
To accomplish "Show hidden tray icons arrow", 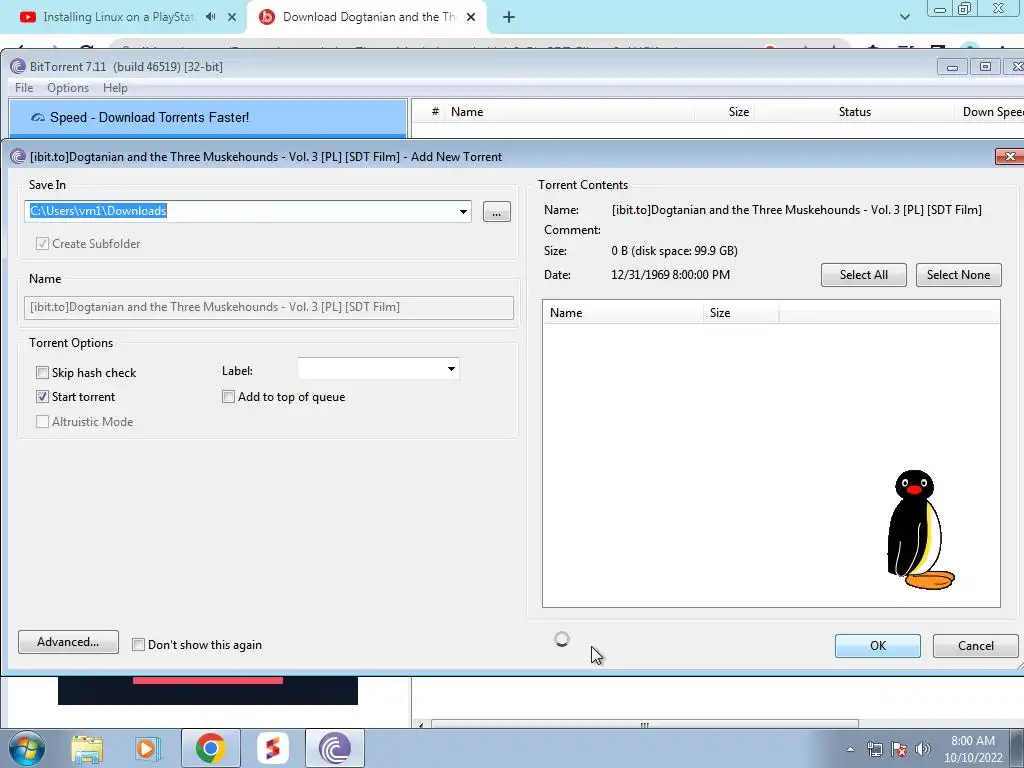I will click(850, 749).
